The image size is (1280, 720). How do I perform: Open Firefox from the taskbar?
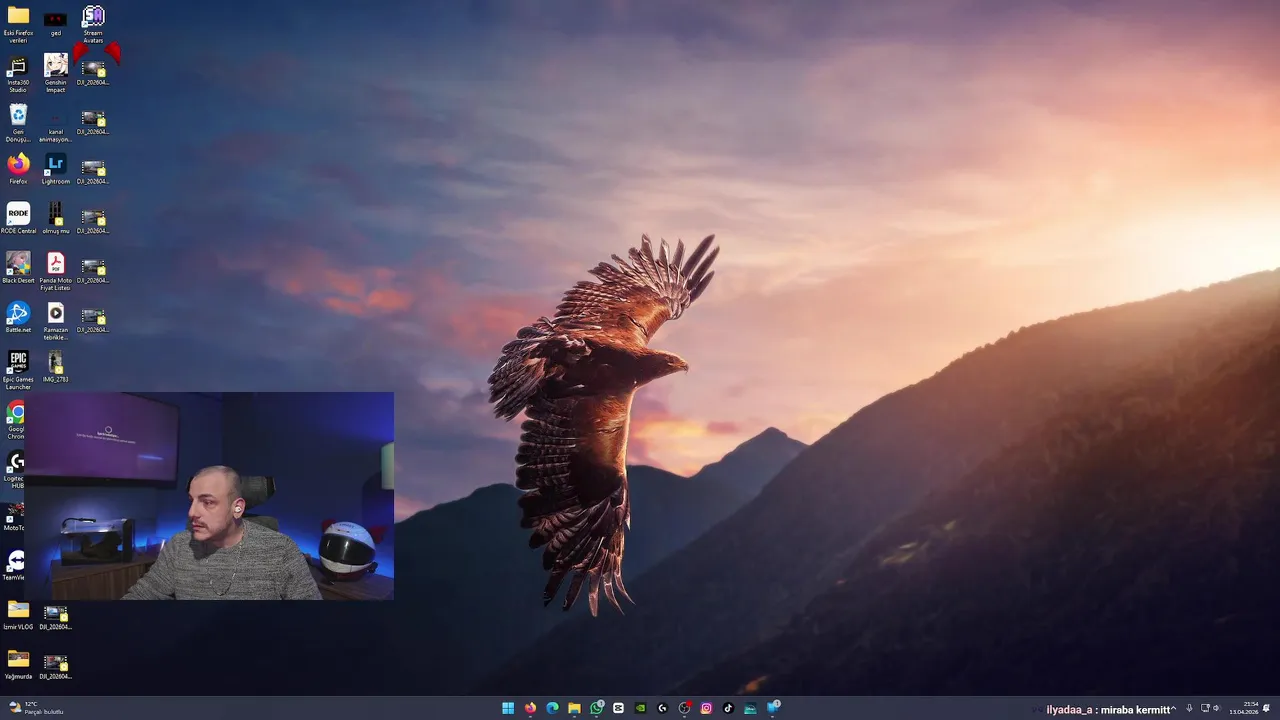(x=530, y=708)
